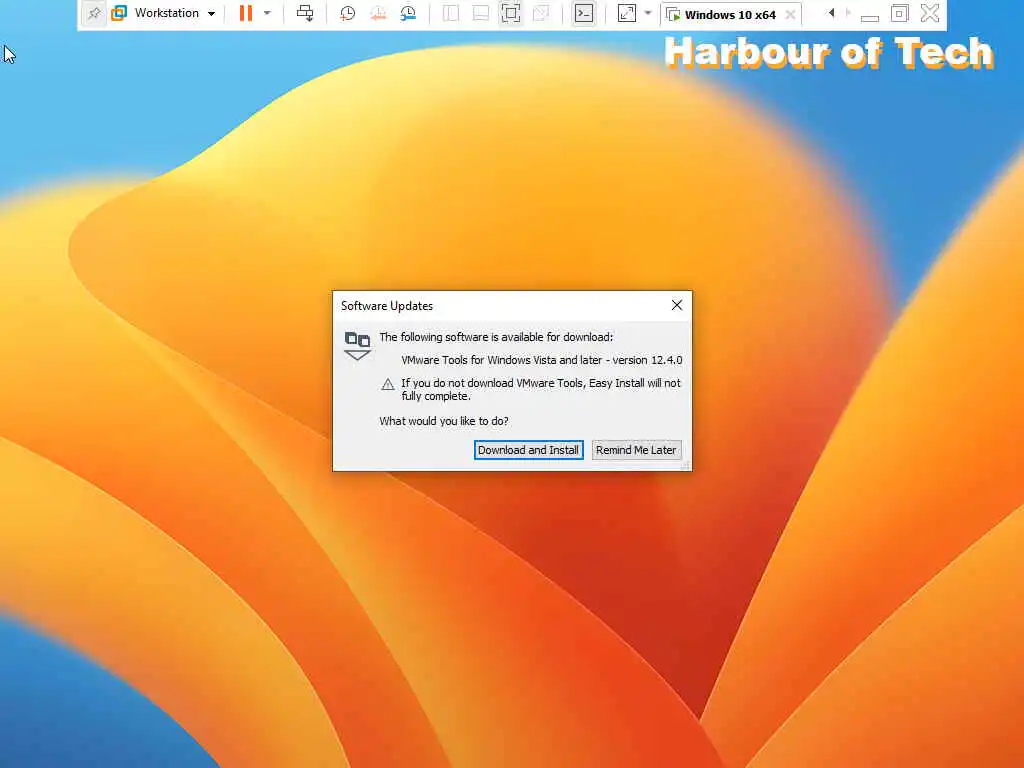Unpin the VMware full-screen toolbar

coord(94,13)
